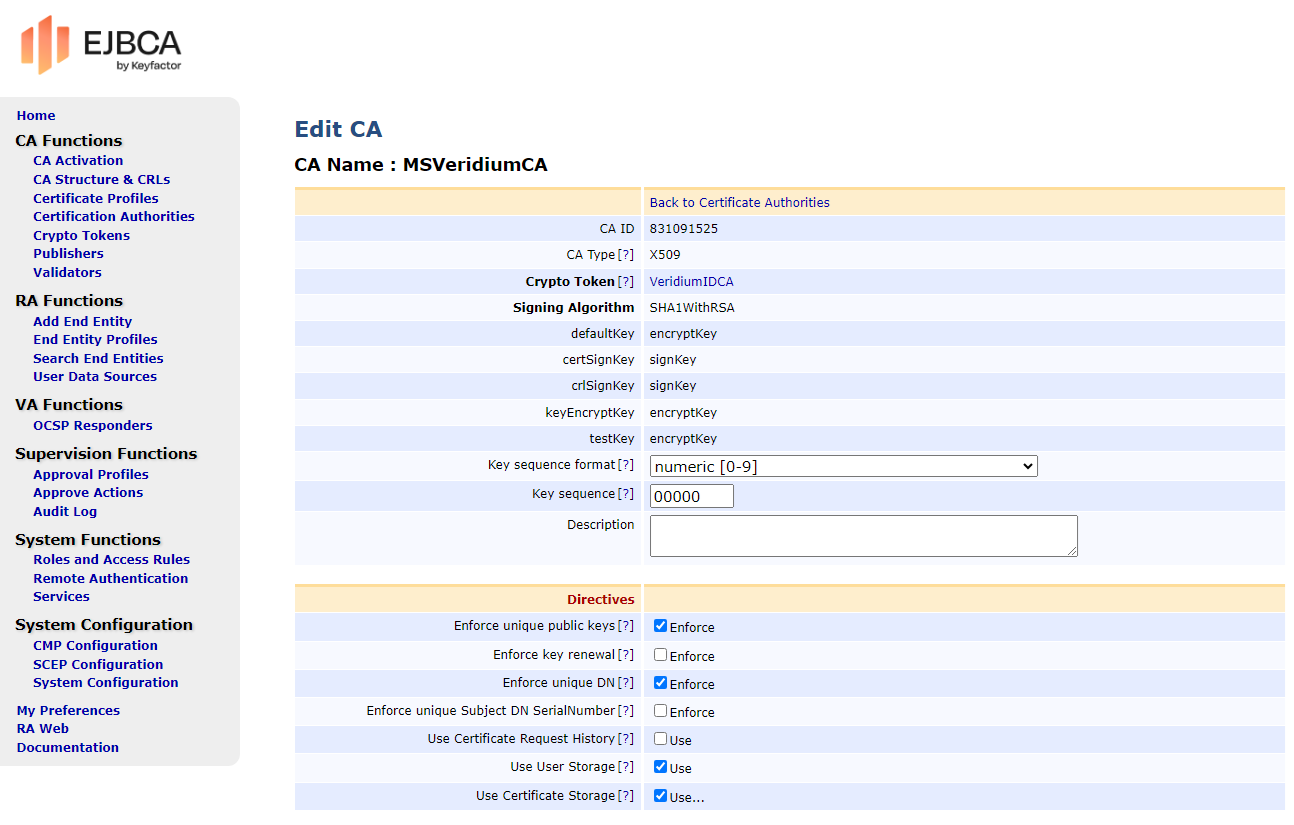This screenshot has height=825, width=1294.
Task: Navigate to Certification Authorities in sidebar
Action: point(115,216)
